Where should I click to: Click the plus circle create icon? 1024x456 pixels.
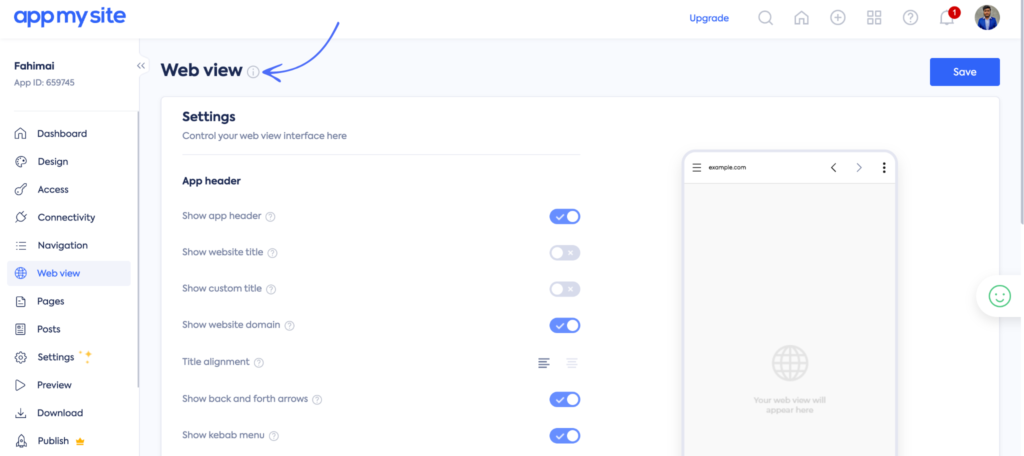tap(838, 18)
